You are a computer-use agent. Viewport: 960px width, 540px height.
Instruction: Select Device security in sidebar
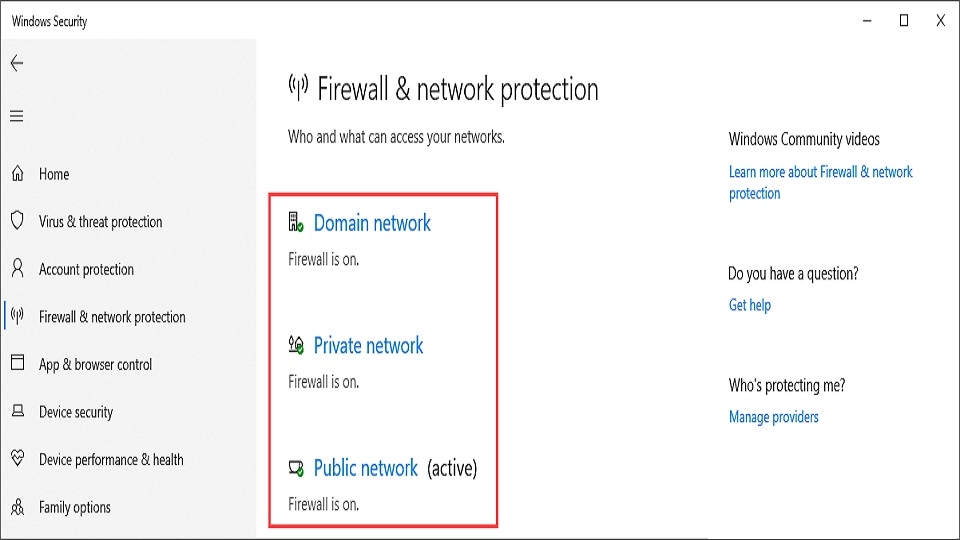(x=76, y=412)
